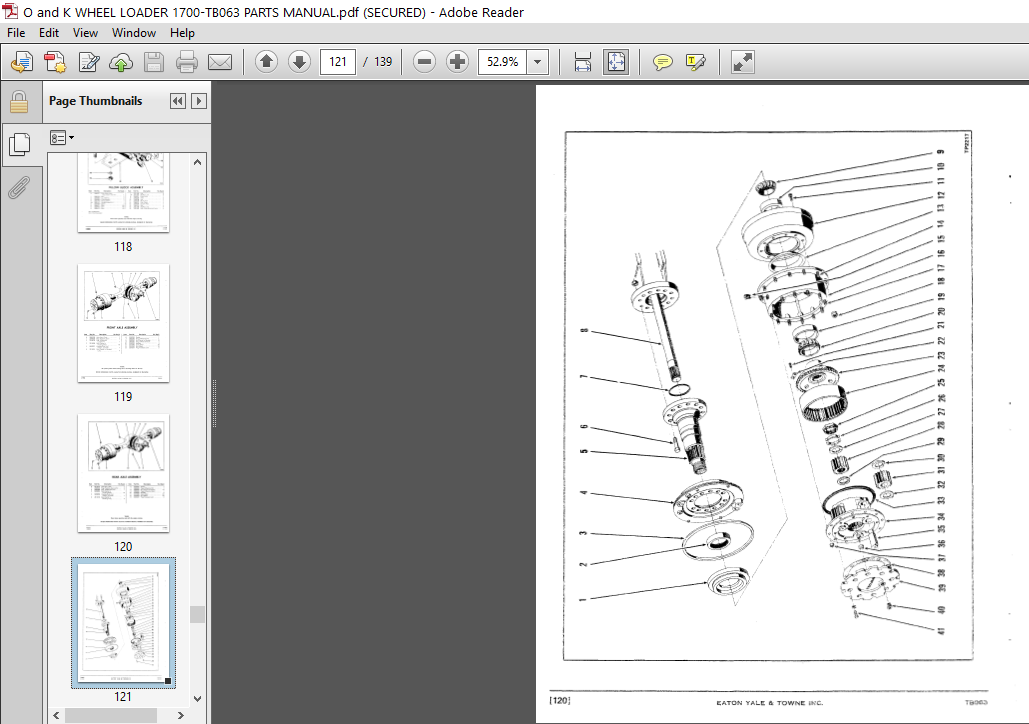Open the Help menu
This screenshot has width=1029, height=724.
(x=182, y=33)
